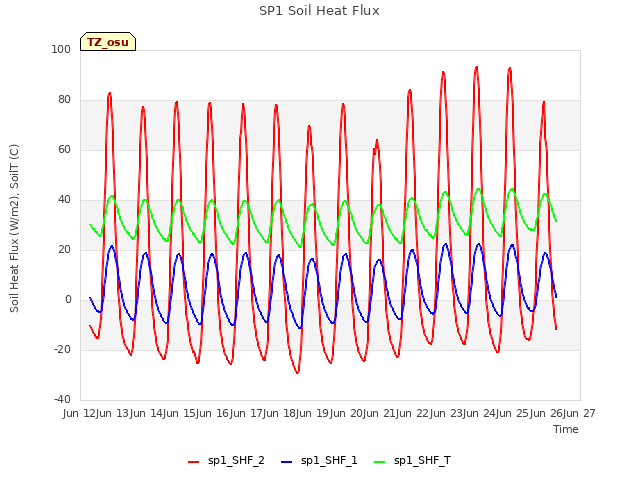The image size is (640, 480).
Task: Click the Jun 15 x-axis tick label
Action: tap(180, 413)
